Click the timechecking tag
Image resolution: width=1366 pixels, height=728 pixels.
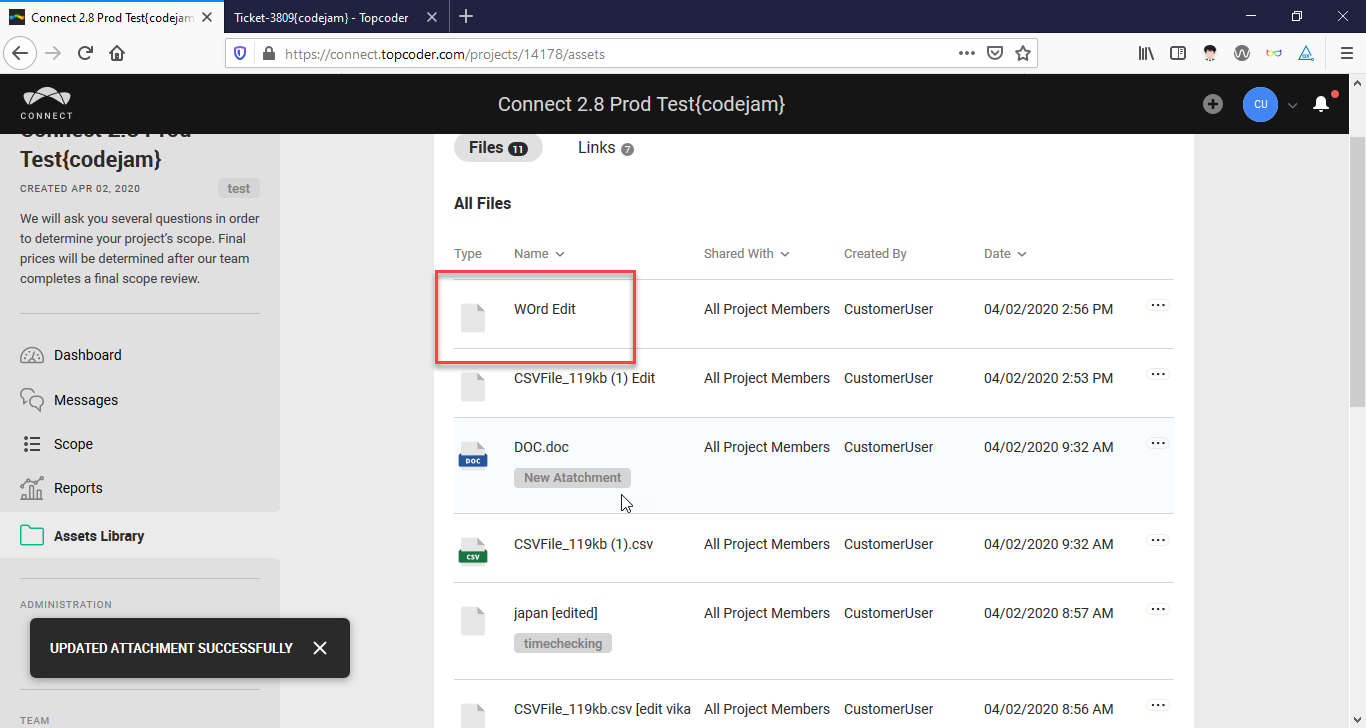(563, 644)
